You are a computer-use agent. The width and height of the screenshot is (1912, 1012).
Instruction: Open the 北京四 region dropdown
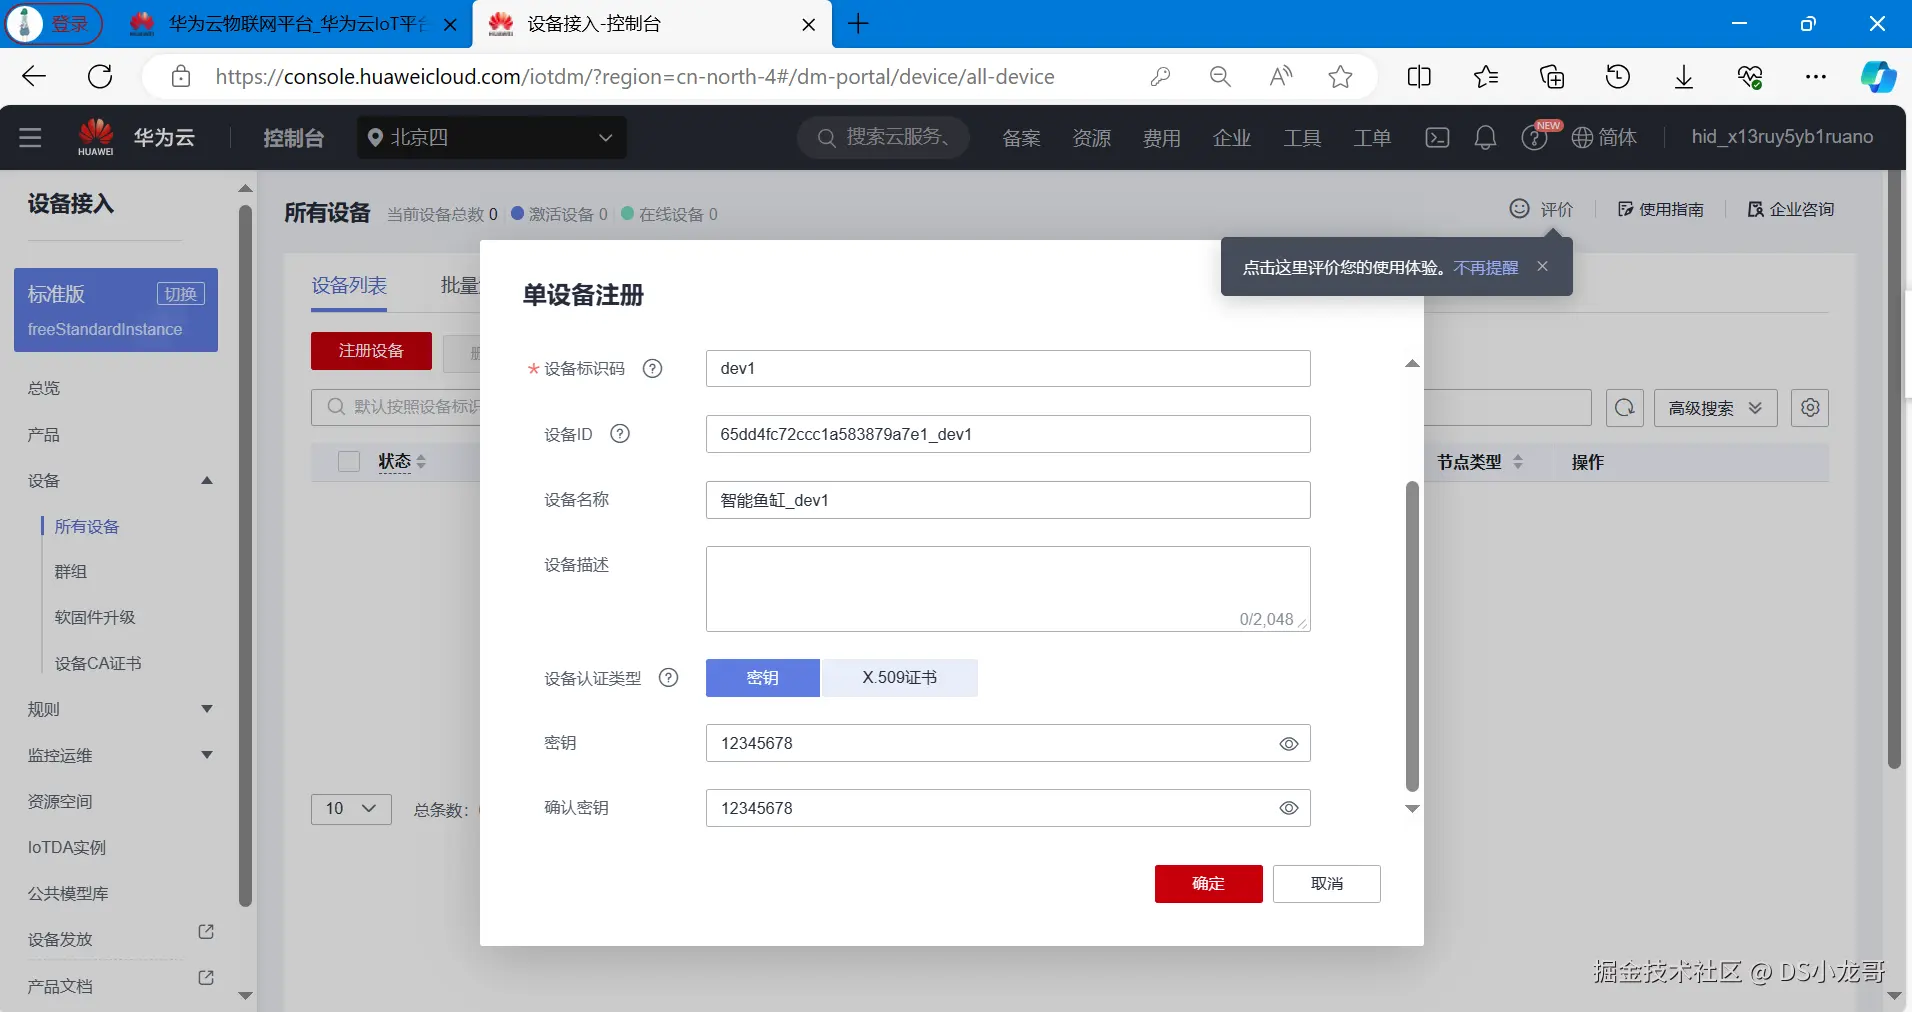[x=492, y=138]
